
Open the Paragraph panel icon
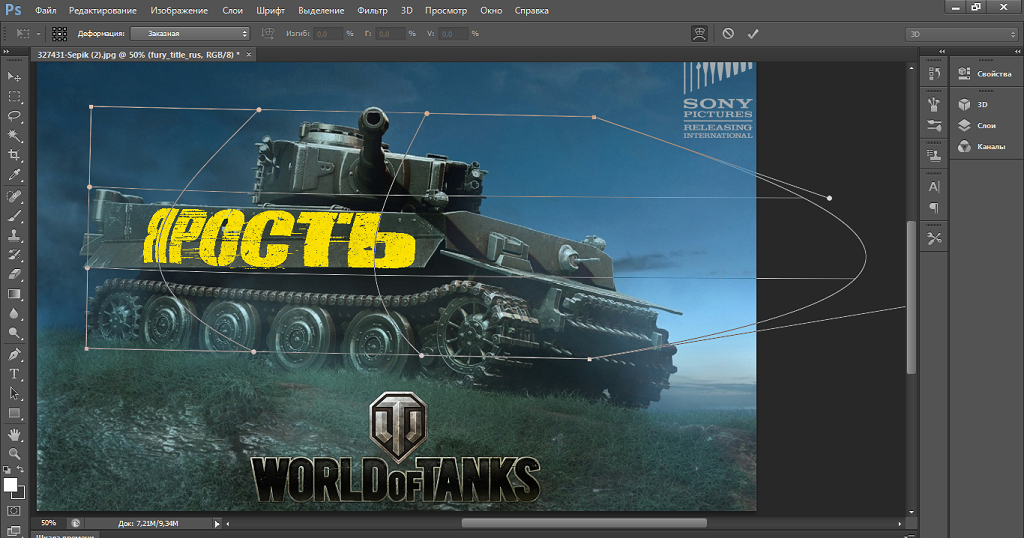tap(935, 208)
